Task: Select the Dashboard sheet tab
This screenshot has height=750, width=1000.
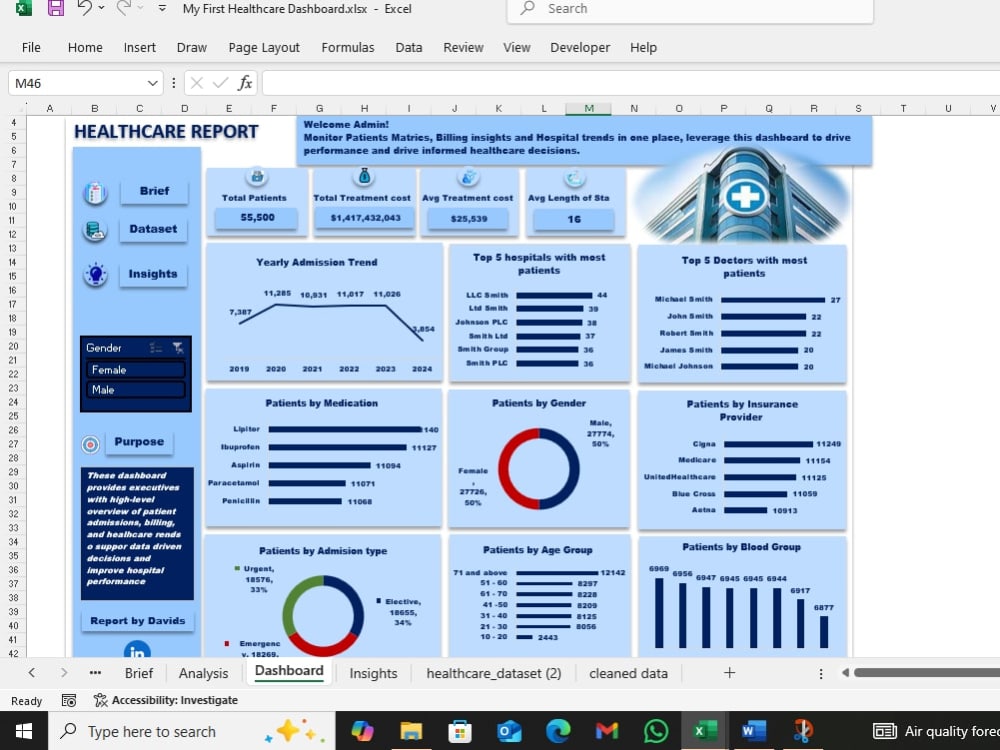Action: (289, 672)
